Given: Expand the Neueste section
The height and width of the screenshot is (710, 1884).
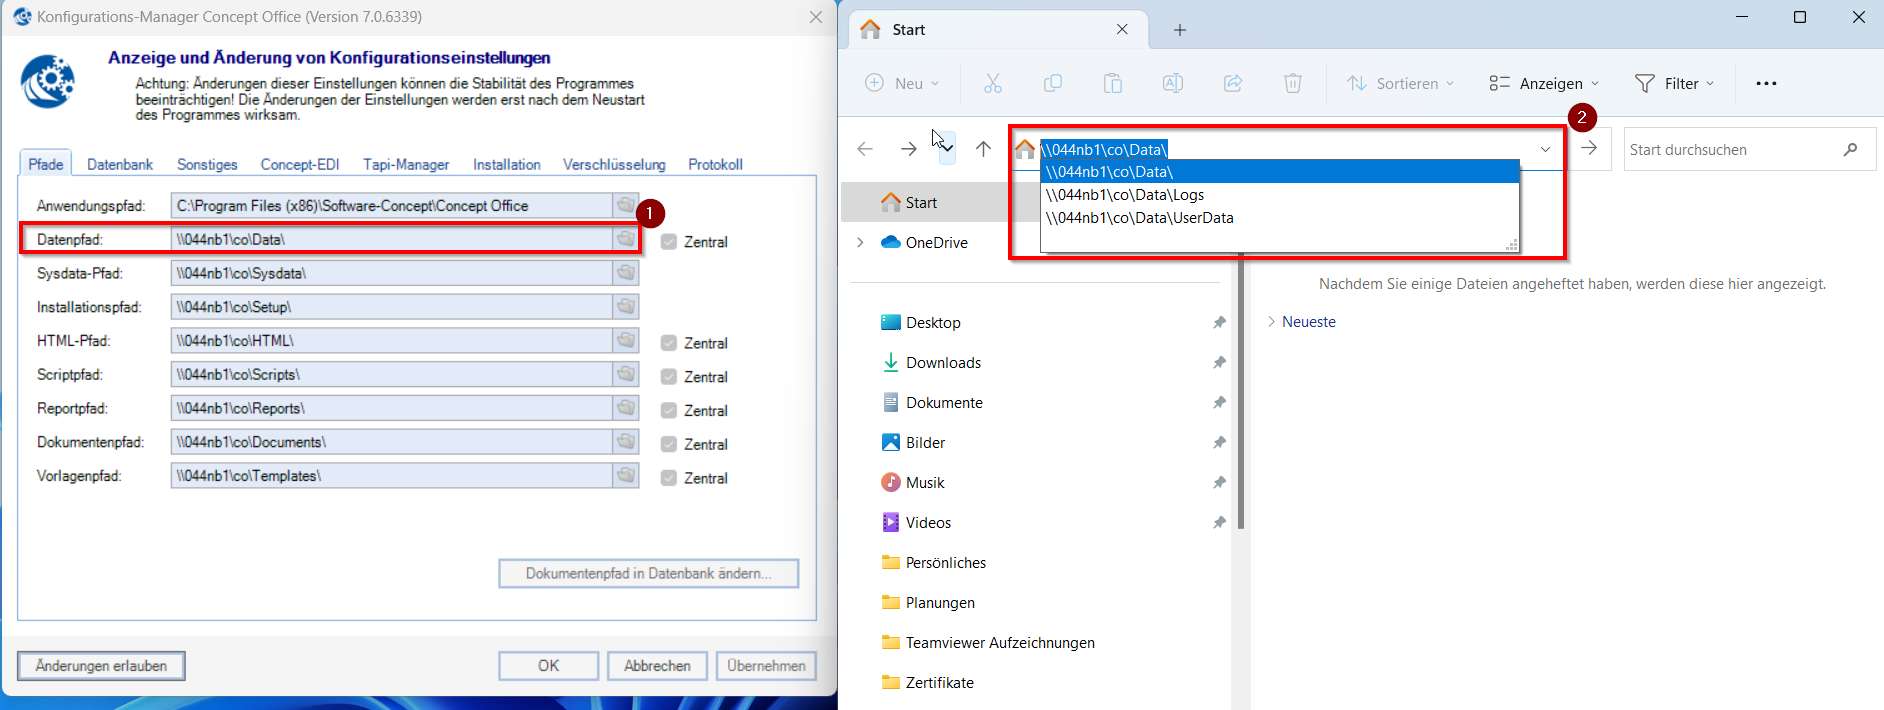Looking at the screenshot, I should click(x=1271, y=321).
